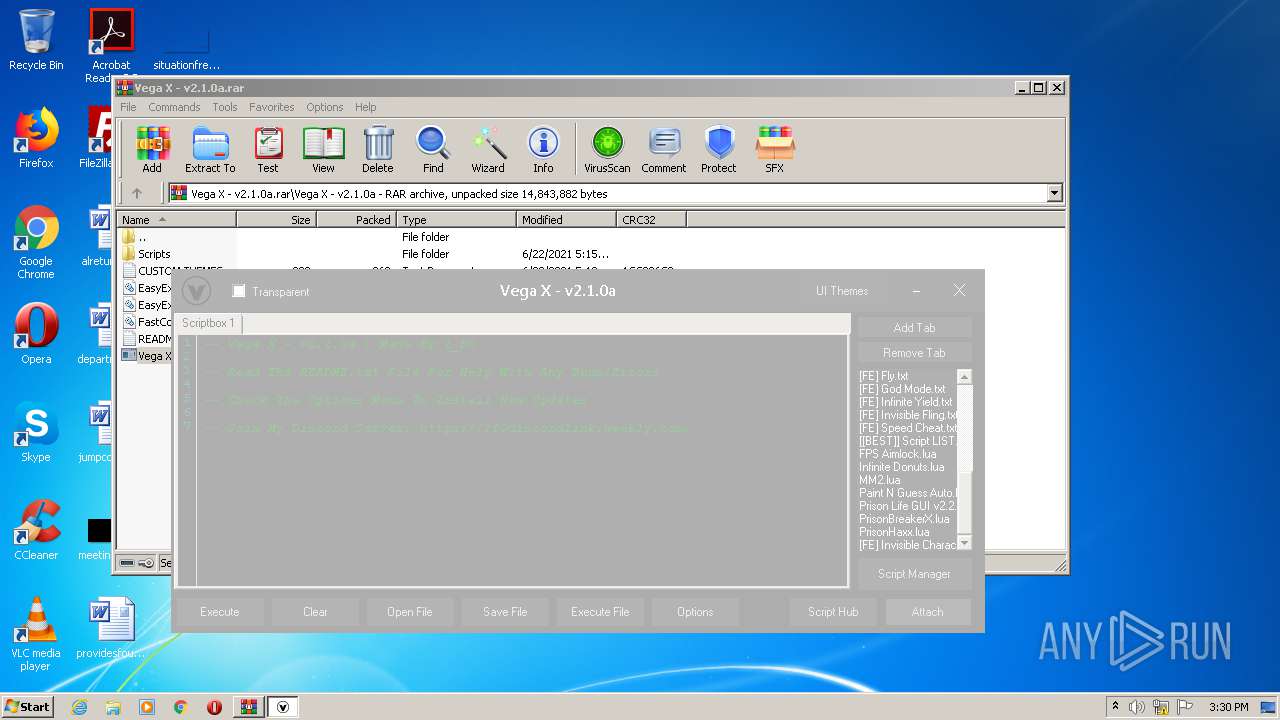Open Skype desktop shortcut
The image size is (1280, 720).
(36, 432)
